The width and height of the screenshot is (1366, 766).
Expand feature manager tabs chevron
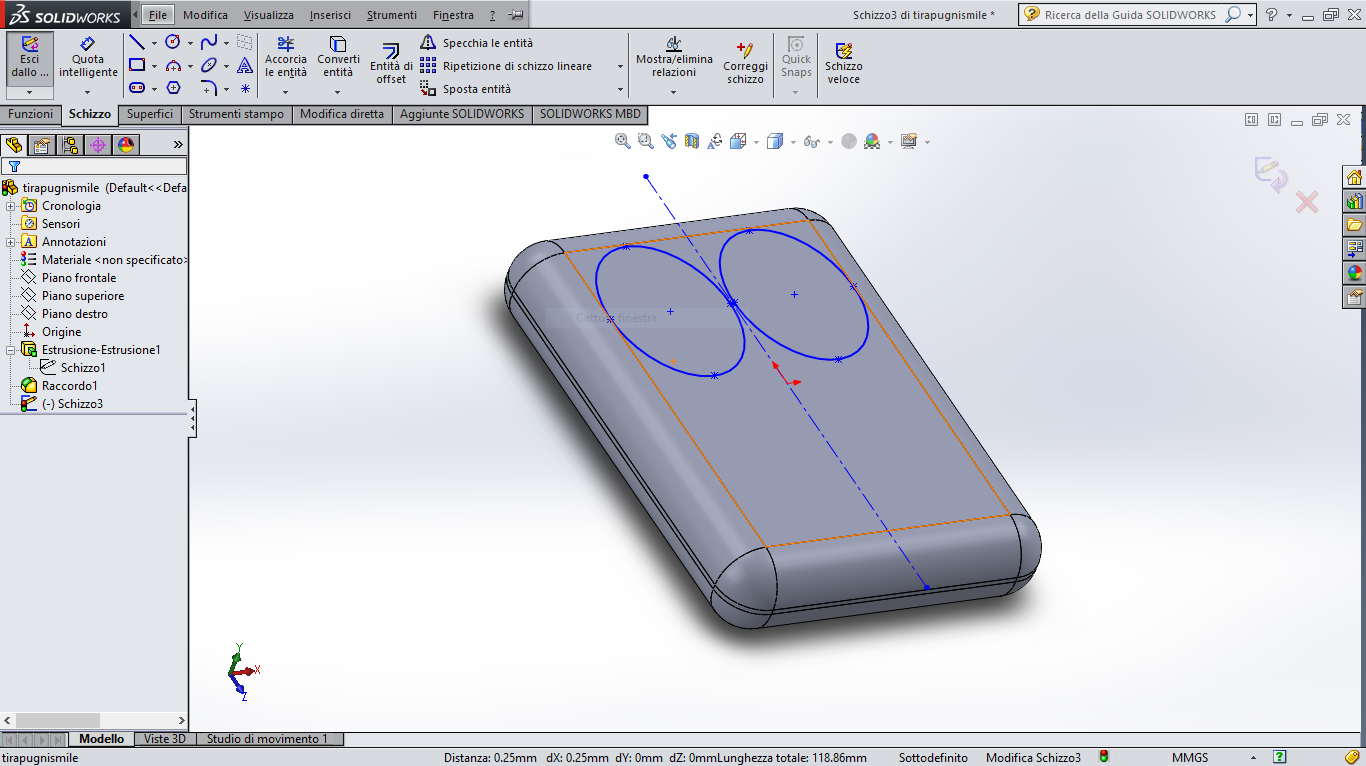pyautogui.click(x=178, y=145)
